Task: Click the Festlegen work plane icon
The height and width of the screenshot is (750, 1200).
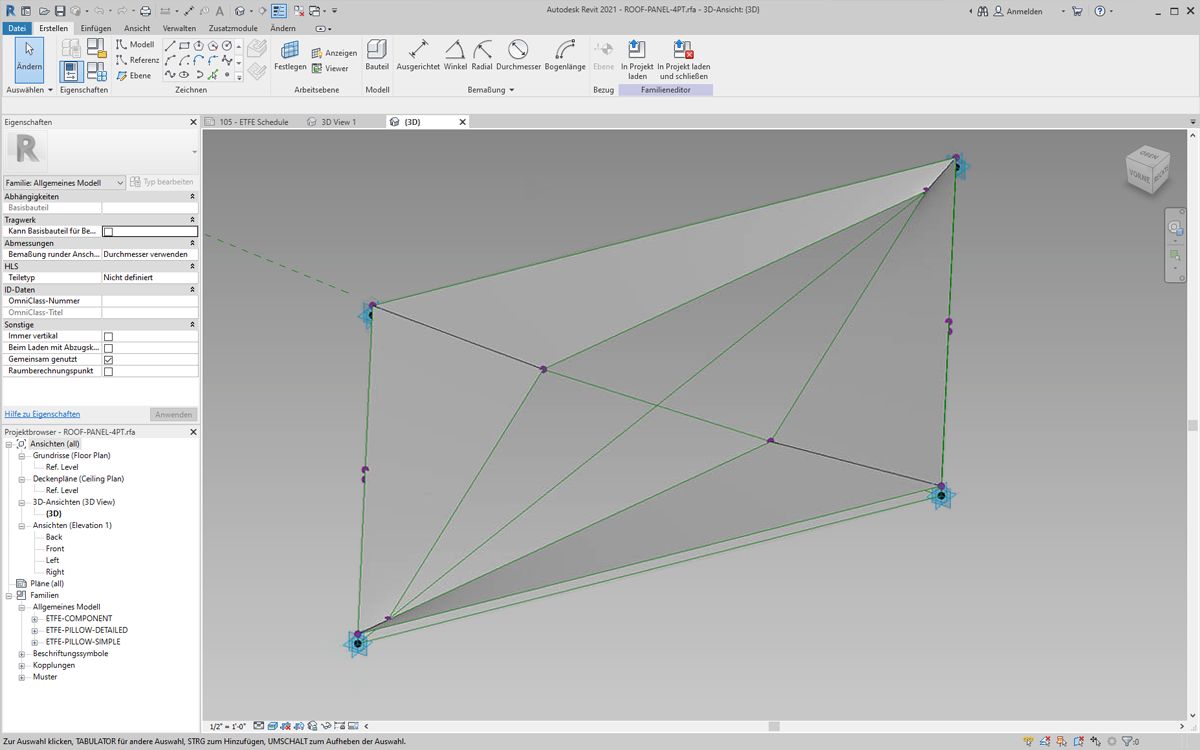Action: (290, 55)
